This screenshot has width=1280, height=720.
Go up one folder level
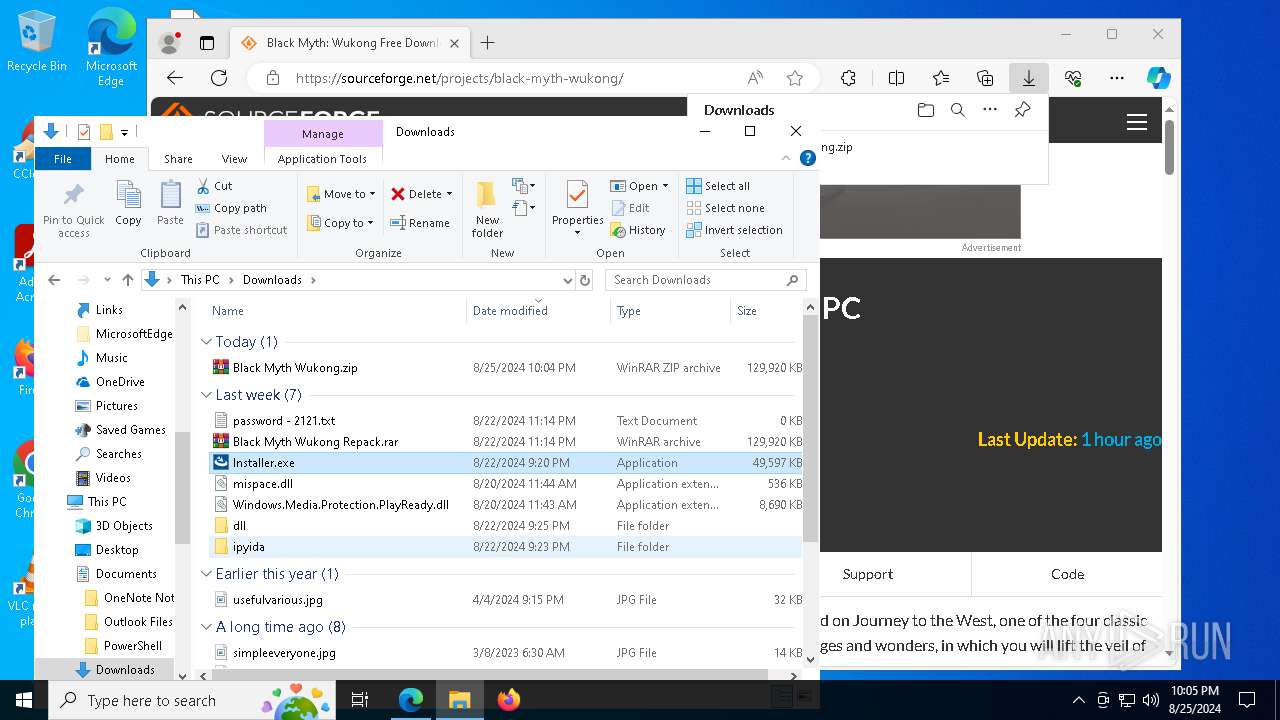tap(128, 280)
